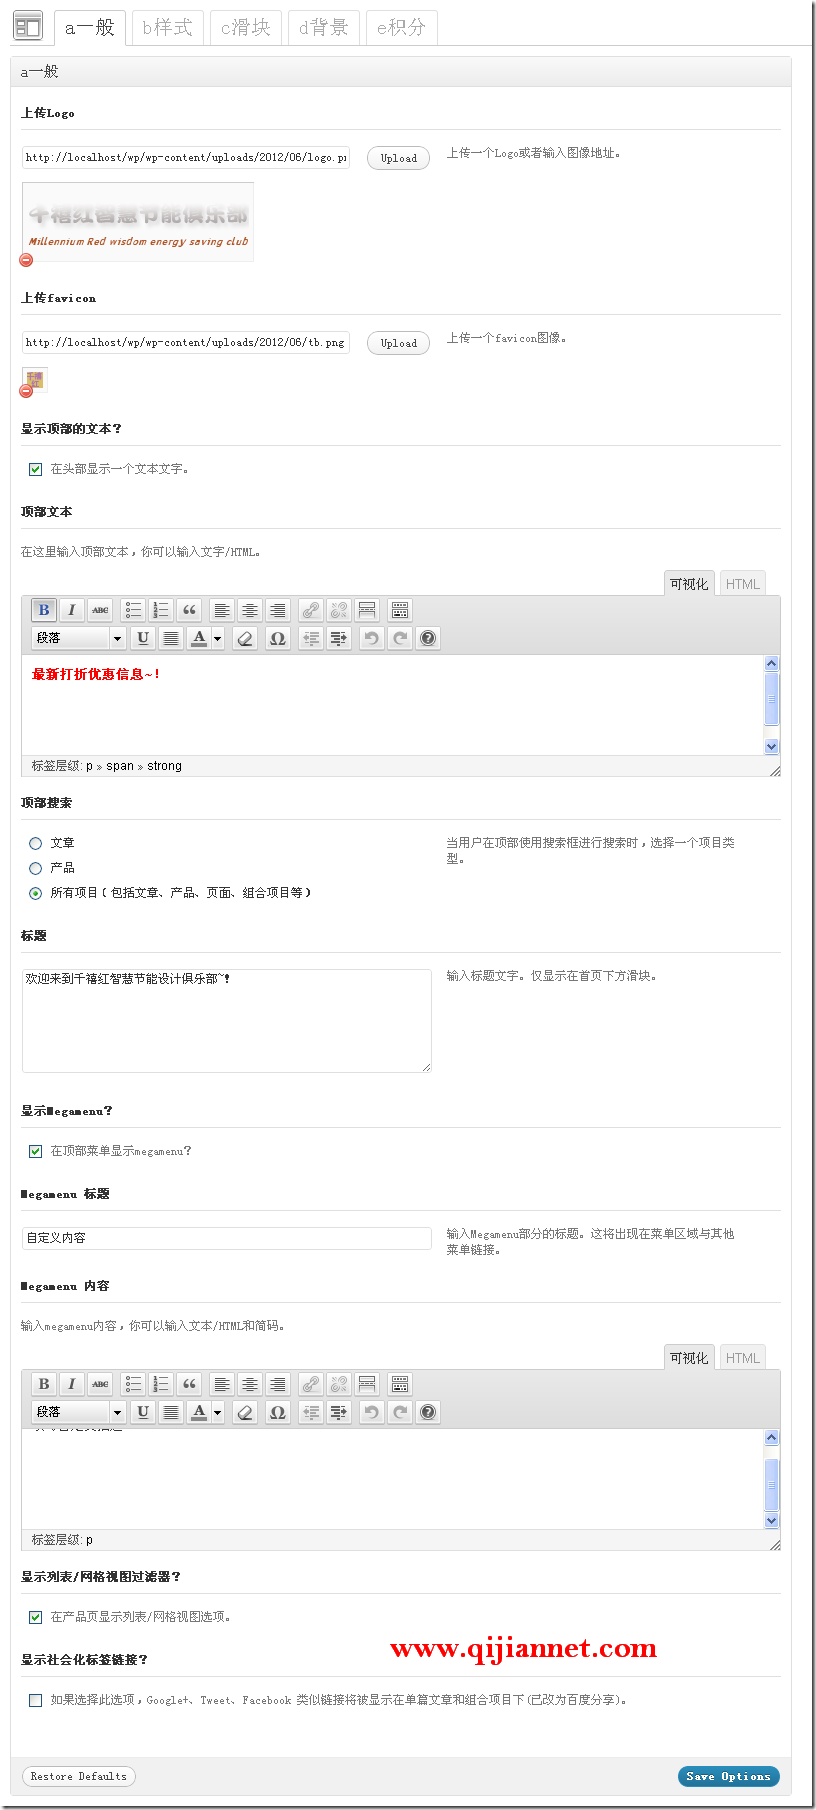Click the Restore Defaults button

pos(79,1776)
